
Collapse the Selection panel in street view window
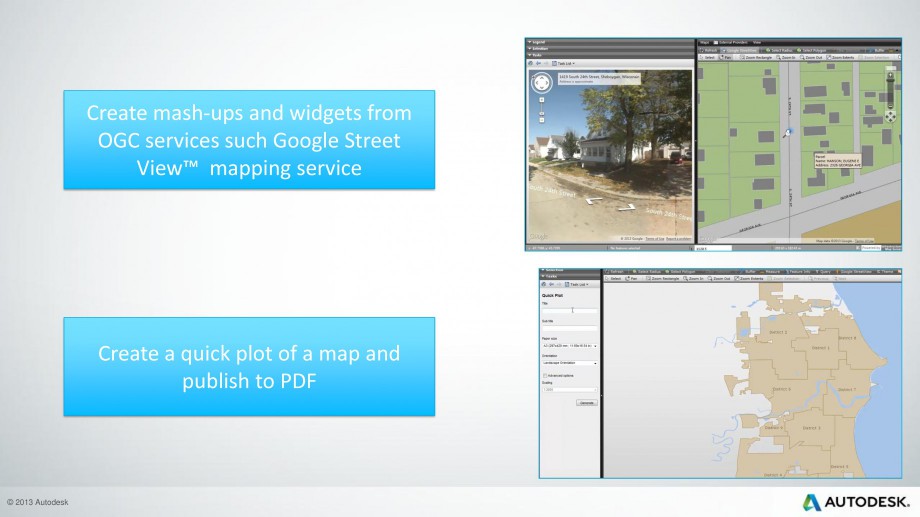530,48
